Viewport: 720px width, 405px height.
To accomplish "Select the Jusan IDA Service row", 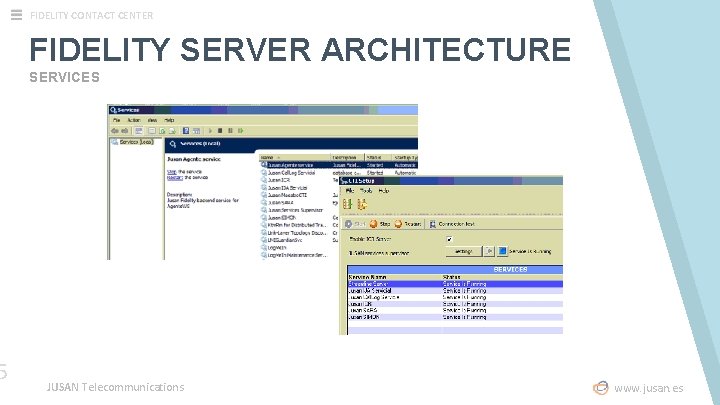I will 299,188.
